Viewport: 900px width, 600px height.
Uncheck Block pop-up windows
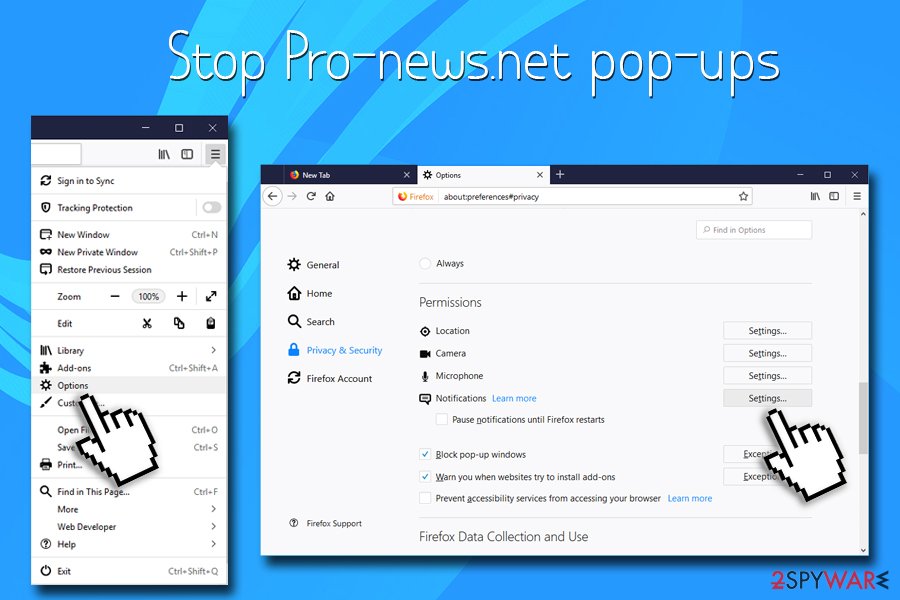click(425, 454)
